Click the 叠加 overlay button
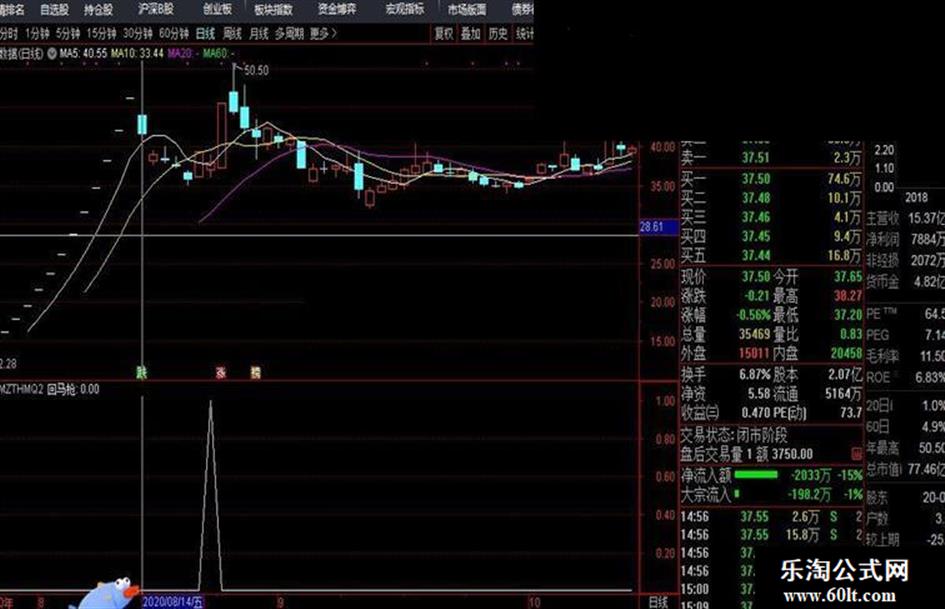 (471, 34)
